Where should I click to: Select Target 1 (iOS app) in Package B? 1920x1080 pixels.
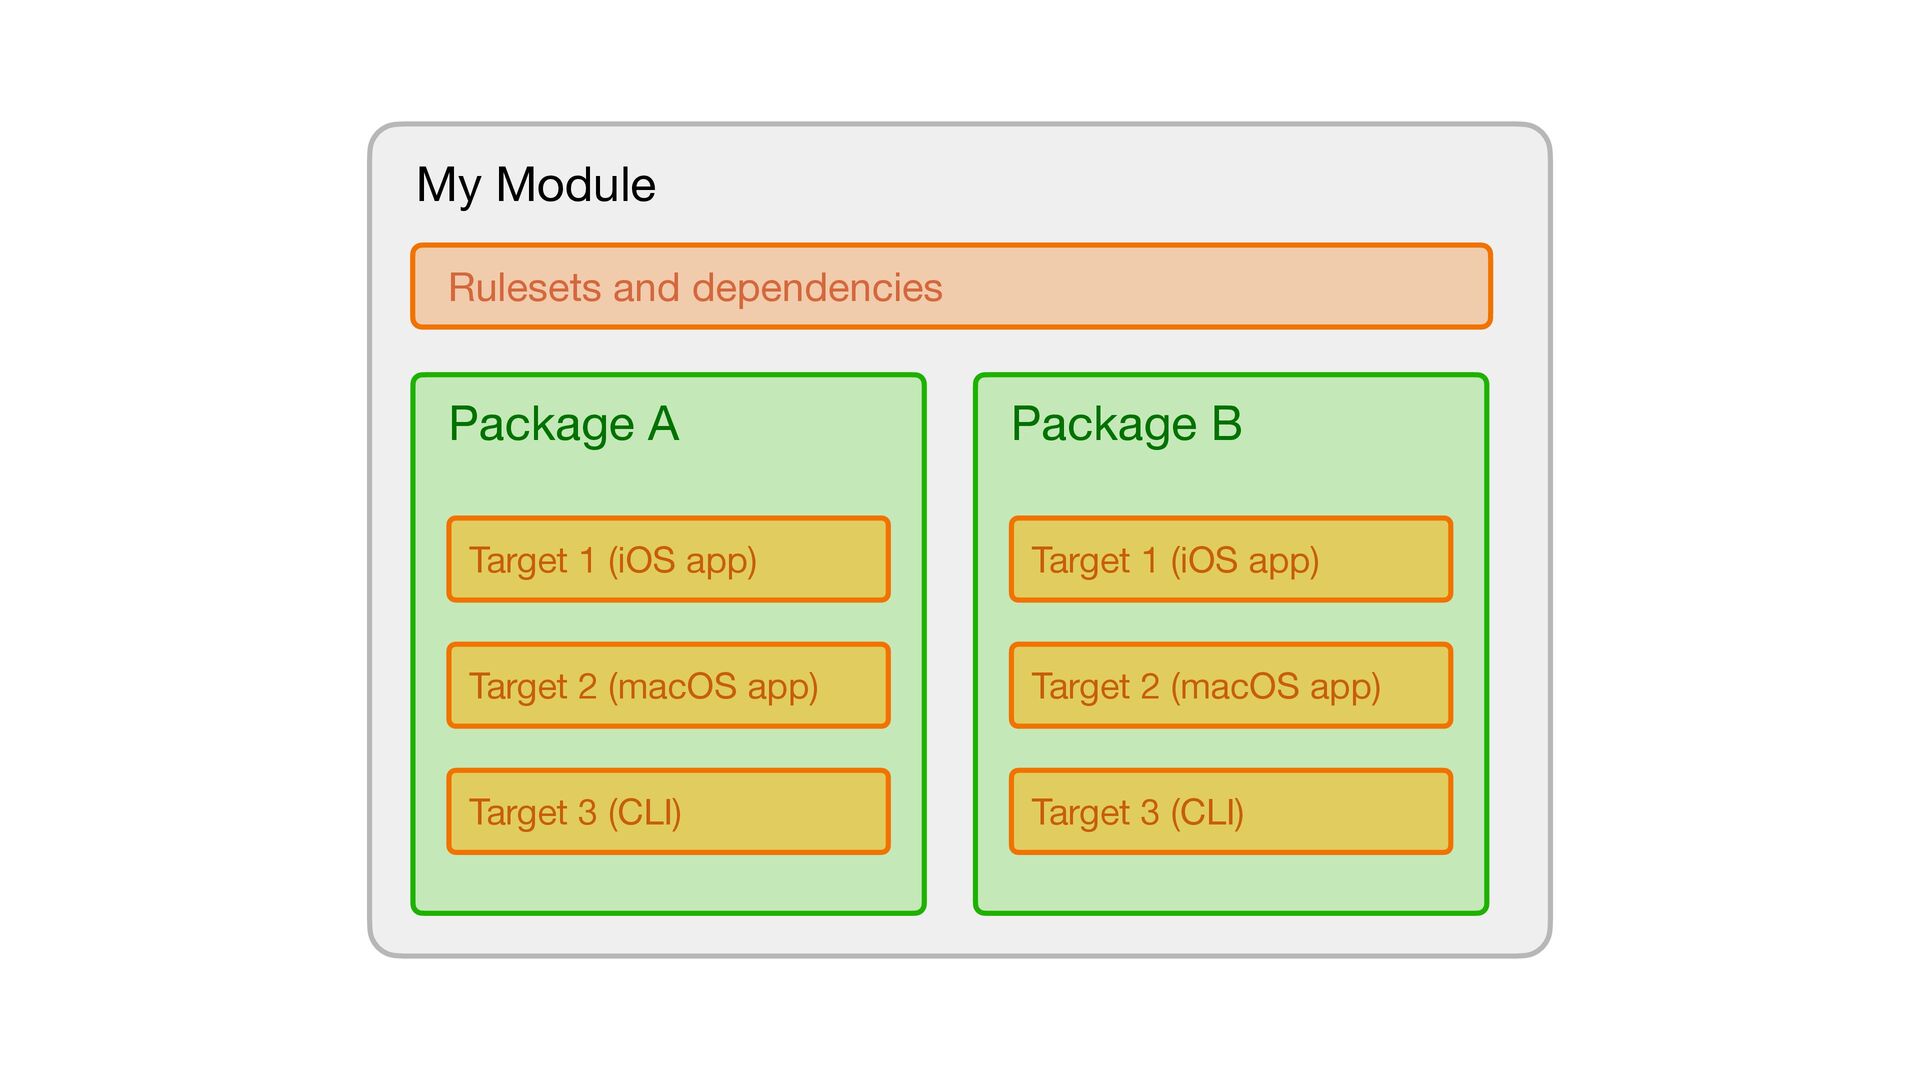(x=1230, y=560)
